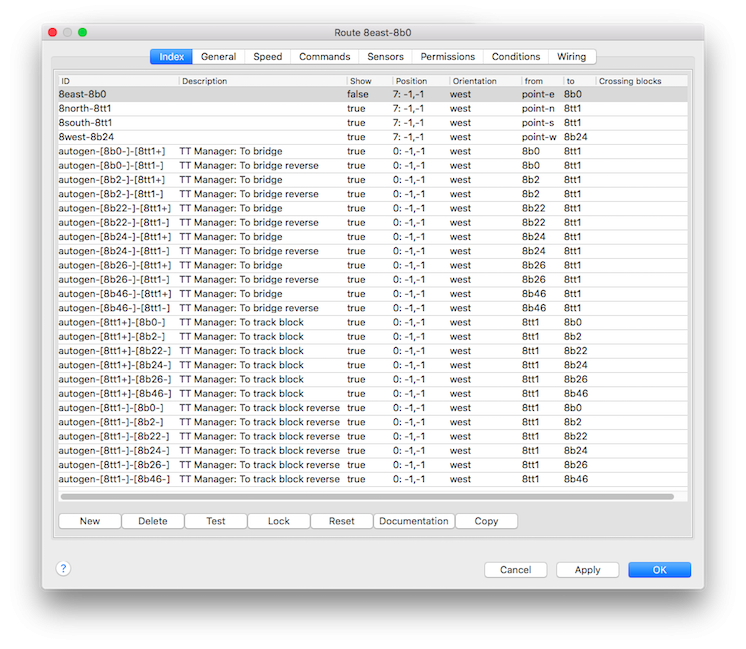
Task: Click the Apply button
Action: click(x=587, y=570)
